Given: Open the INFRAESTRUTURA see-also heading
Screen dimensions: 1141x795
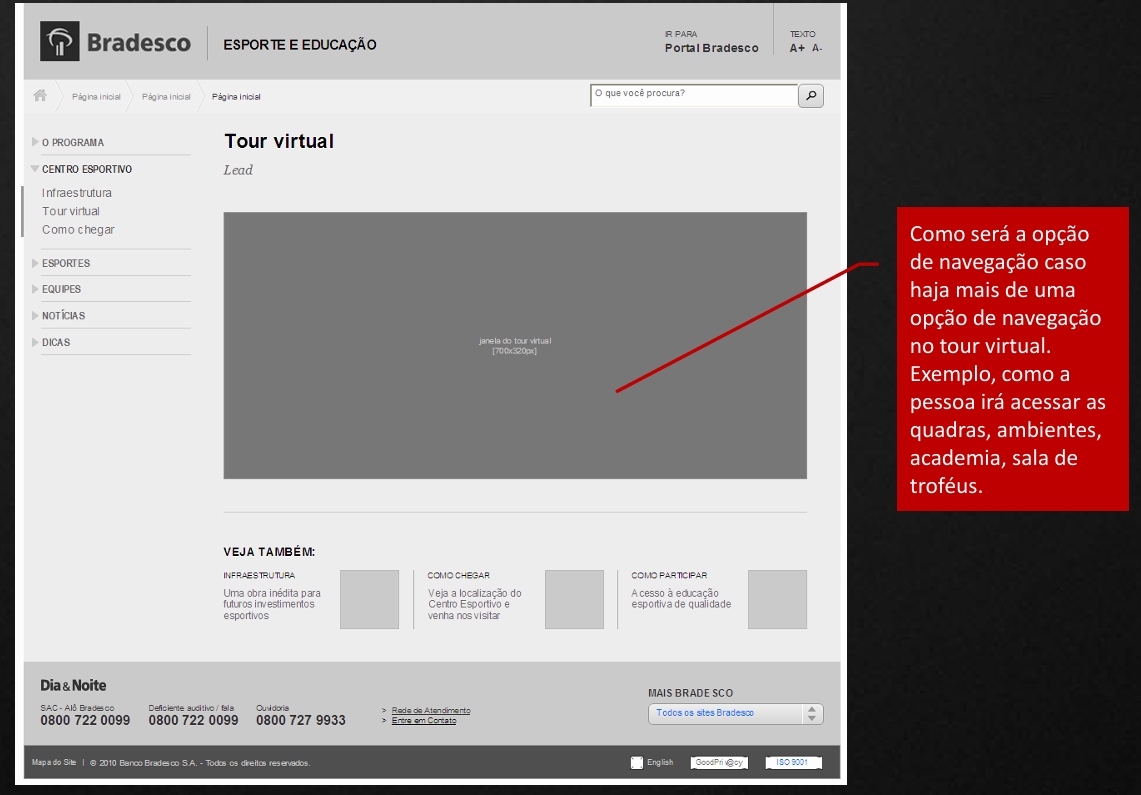Looking at the screenshot, I should pos(259,575).
